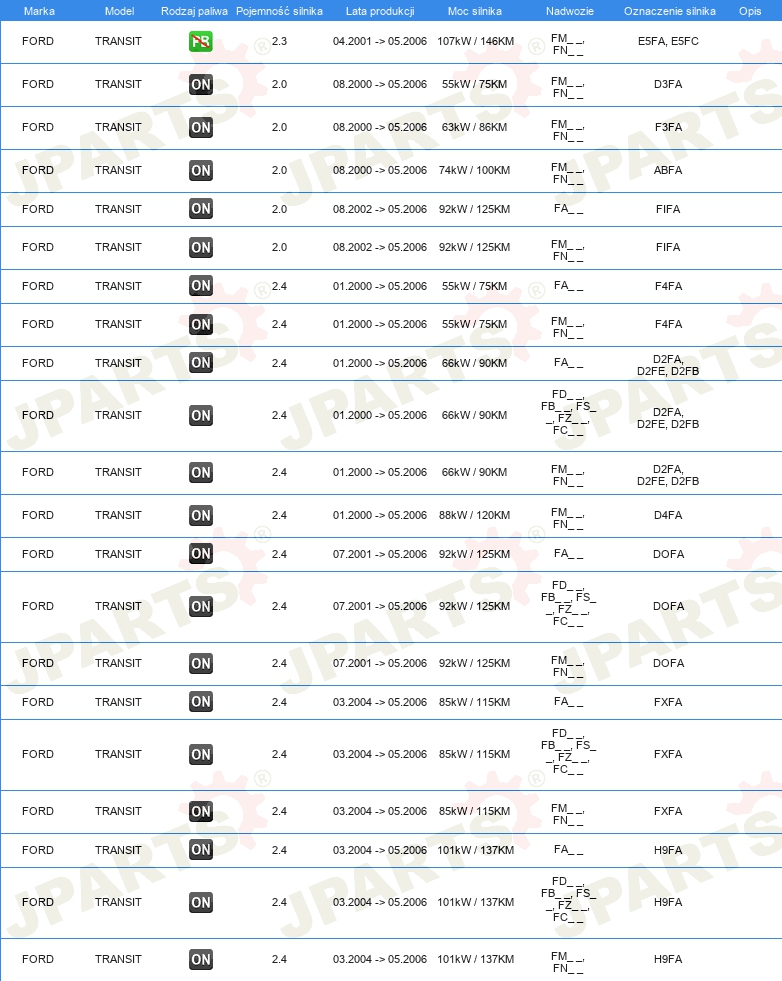Click the Pojemność silnika column header

tap(279, 11)
